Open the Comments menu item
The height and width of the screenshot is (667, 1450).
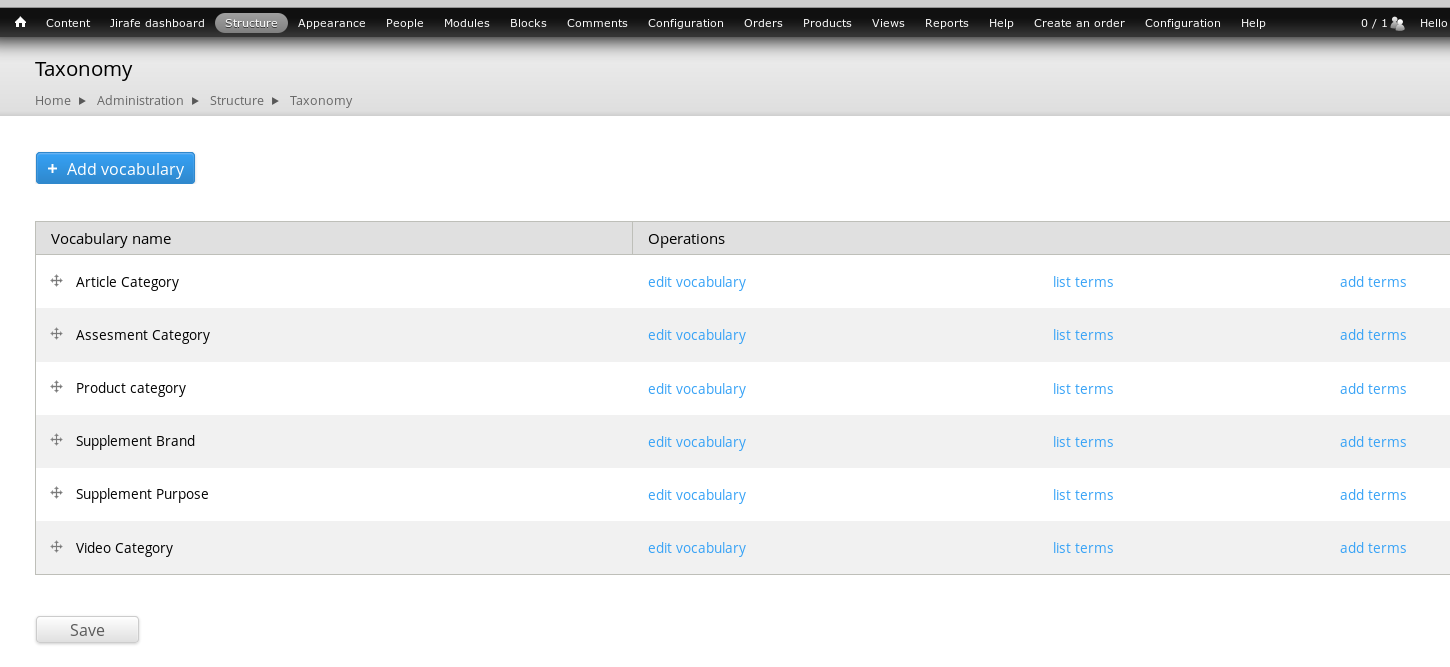coord(597,23)
